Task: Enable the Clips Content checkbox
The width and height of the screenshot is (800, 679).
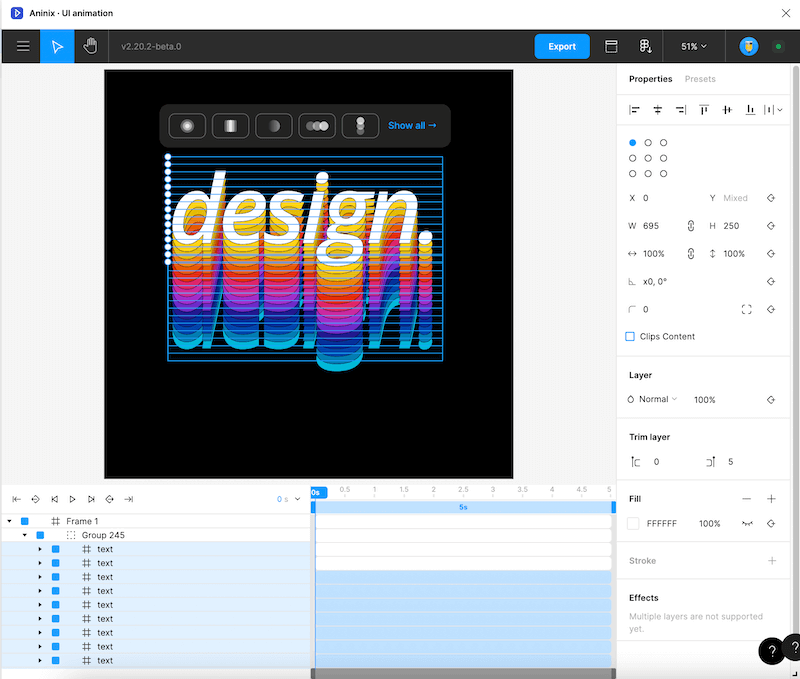Action: 630,337
